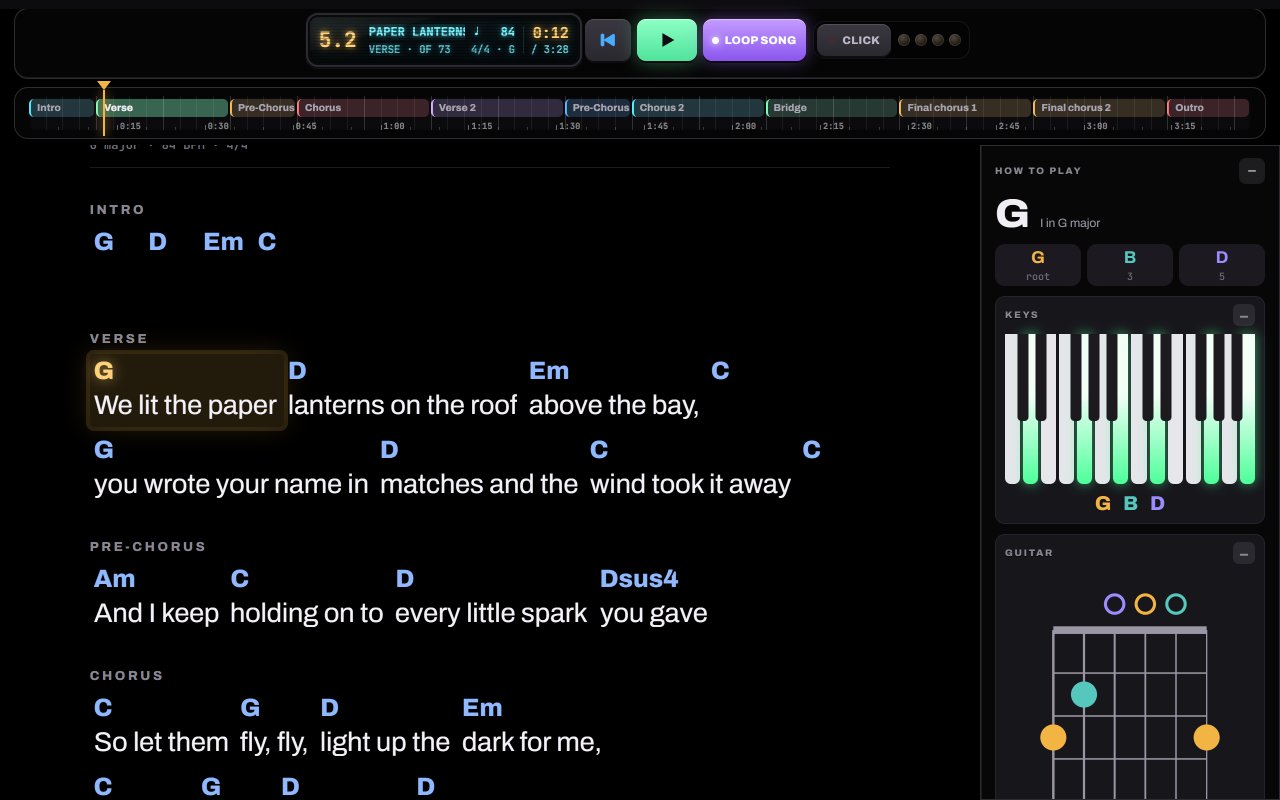Viewport: 1280px width, 800px height.
Task: Click the Dsus4 chord in the Pre-Chorus
Action: [x=639, y=579]
